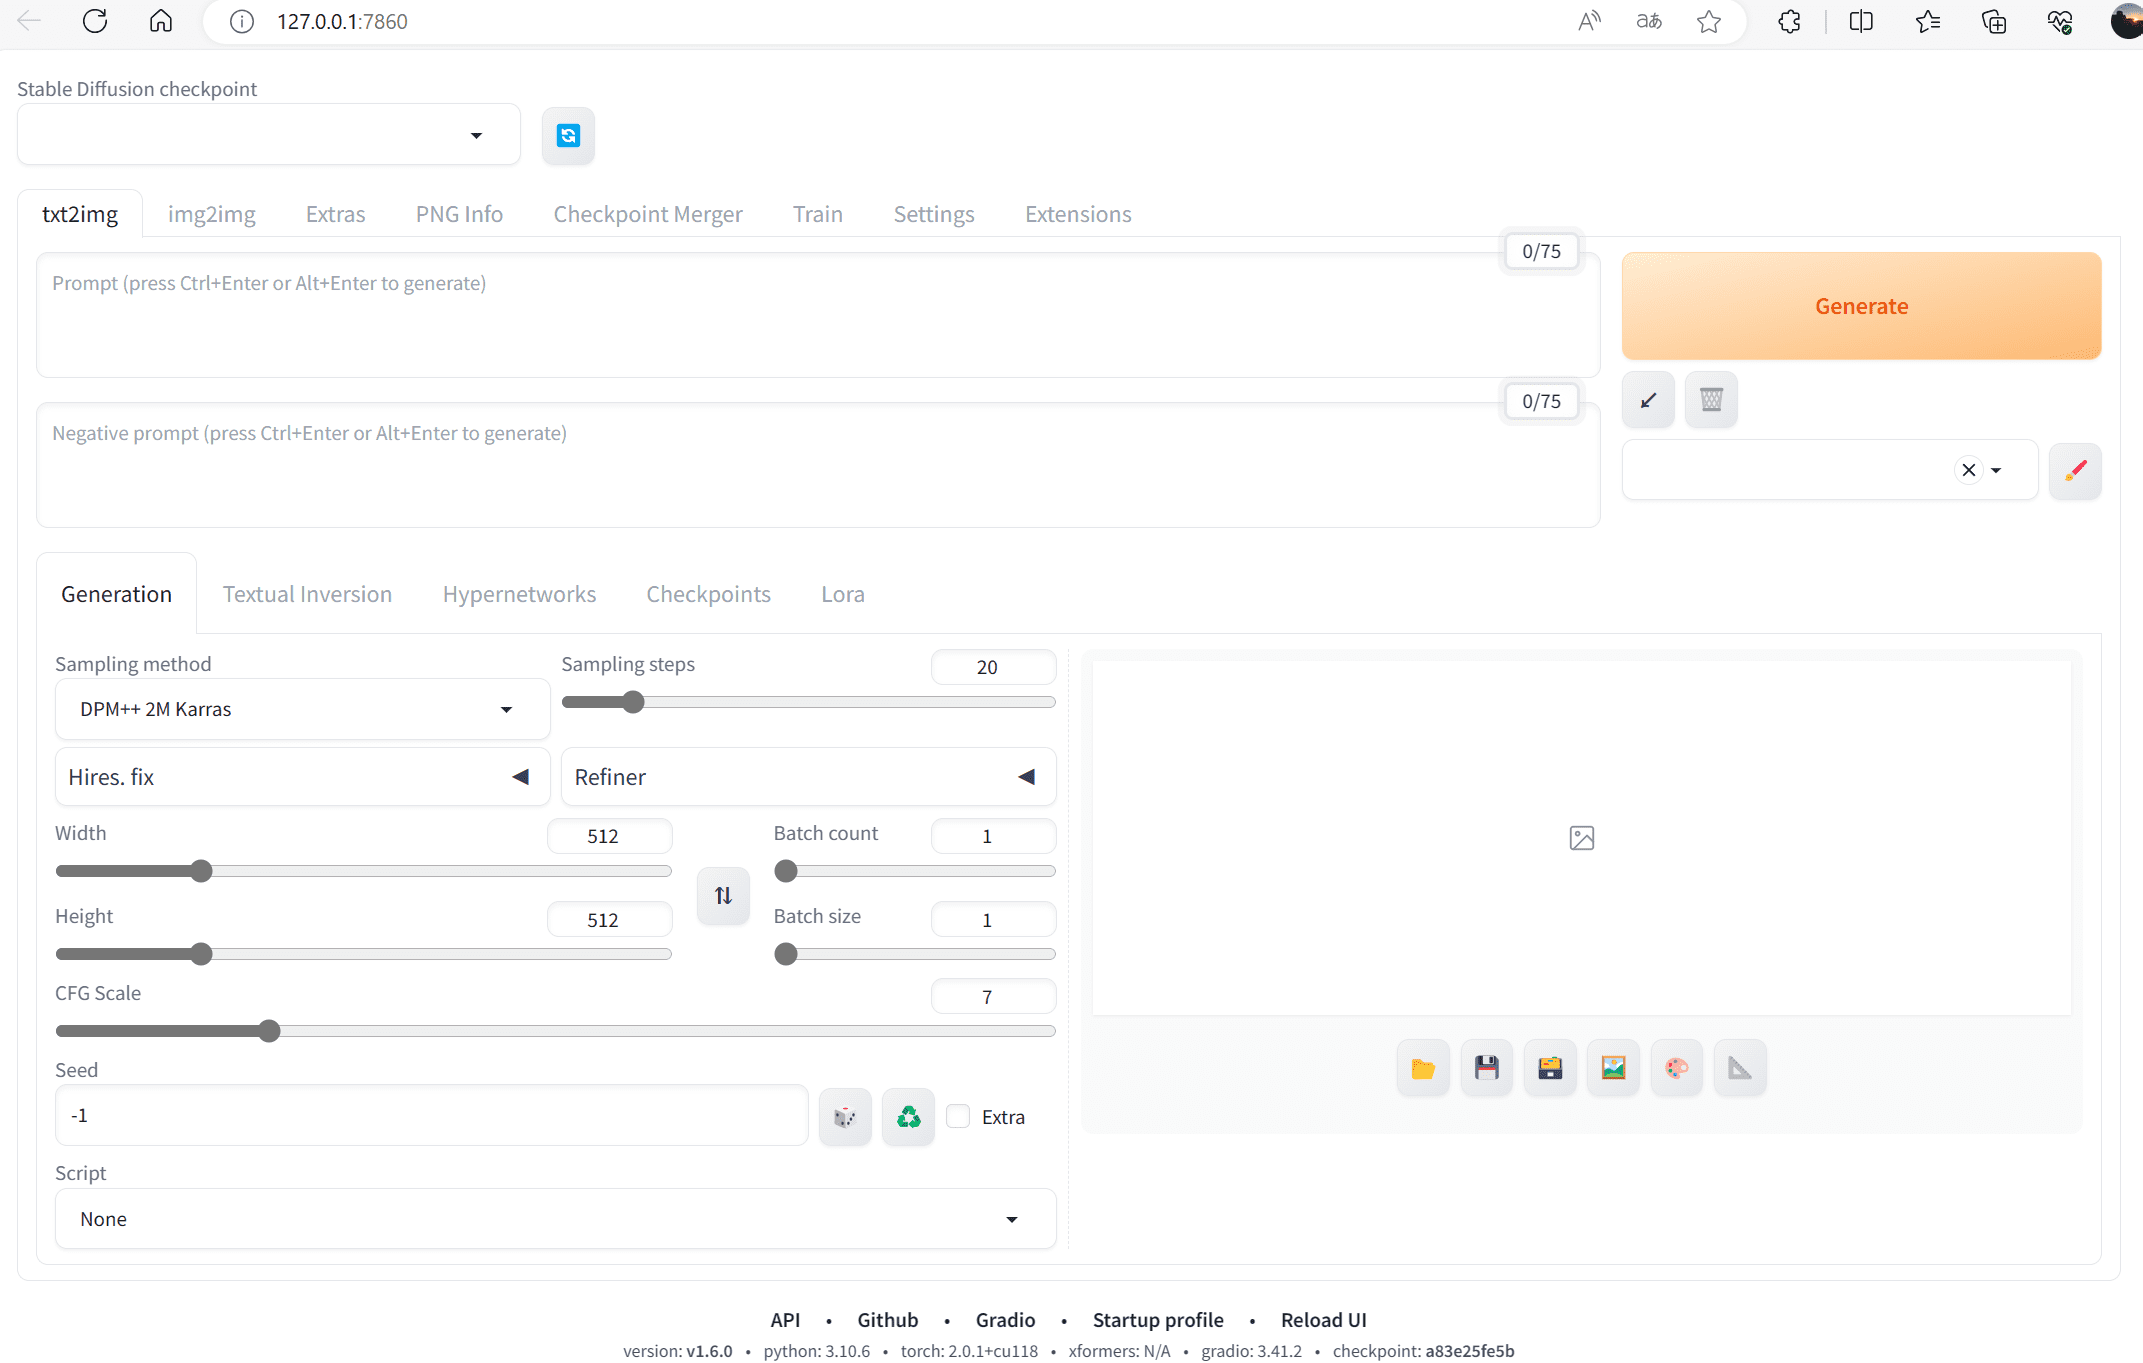2143x1363 pixels.
Task: Enable the Extra seed checkbox
Action: [958, 1116]
